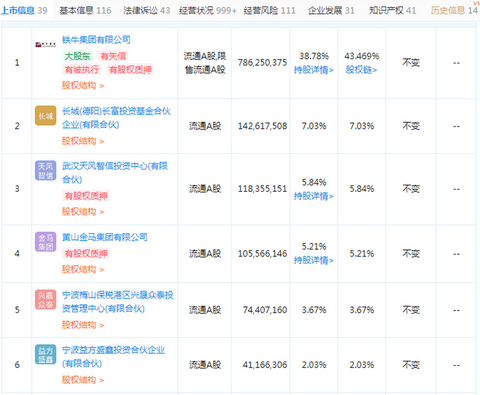The height and width of the screenshot is (395, 480).
Task: Expand 股权结构 under 铁牛集团有限公司
Action: pos(83,85)
